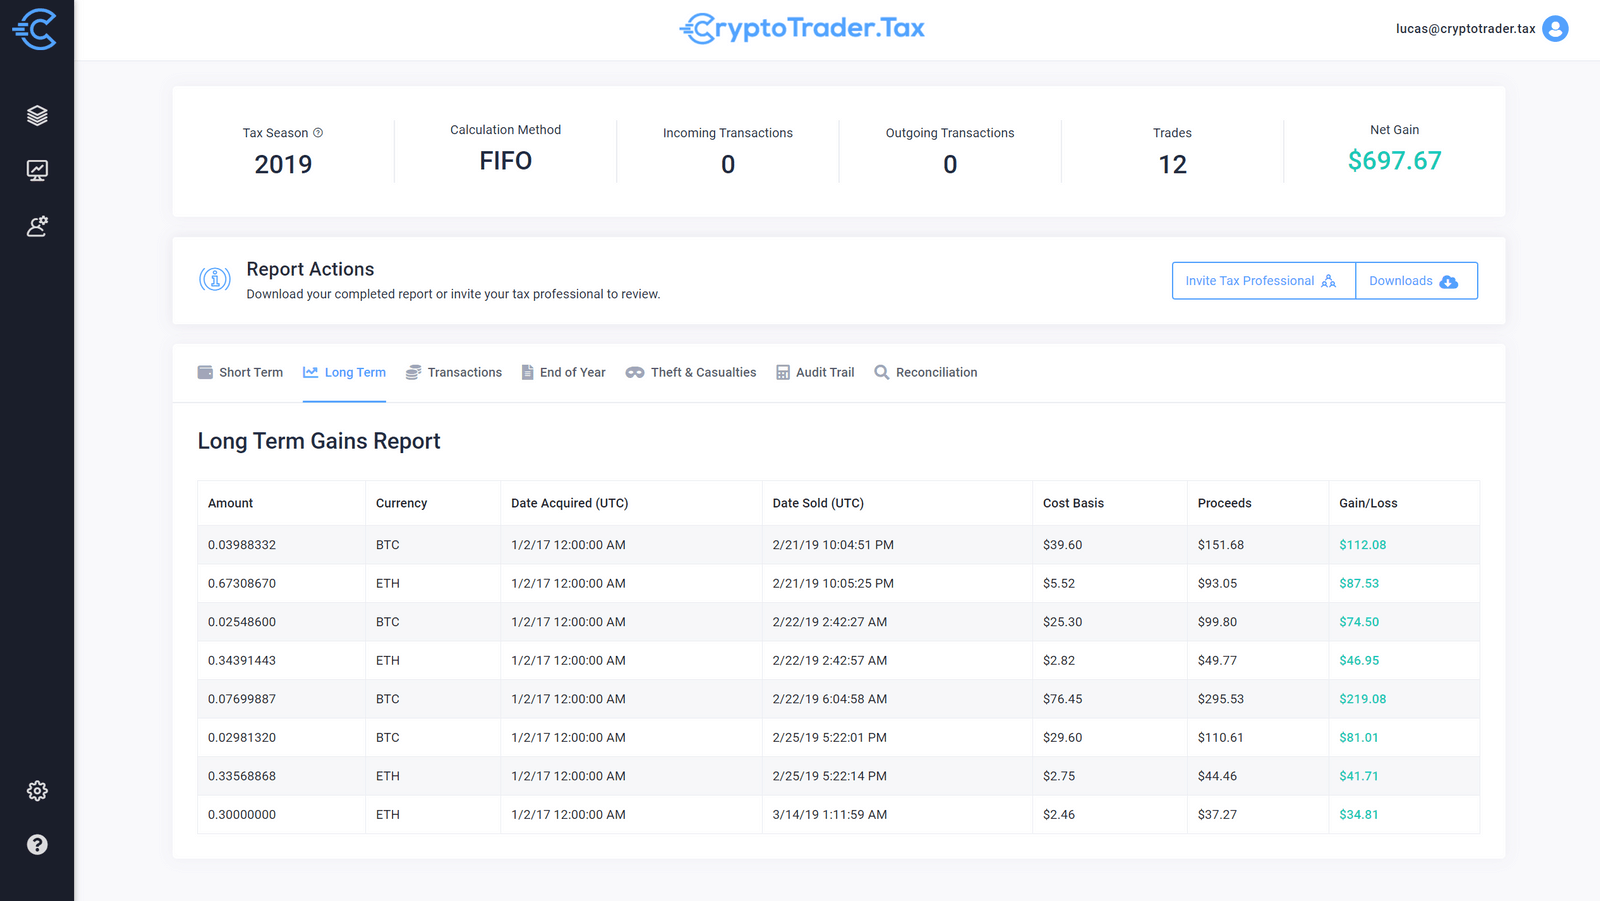Click the $151.68 proceeds value

(1221, 545)
